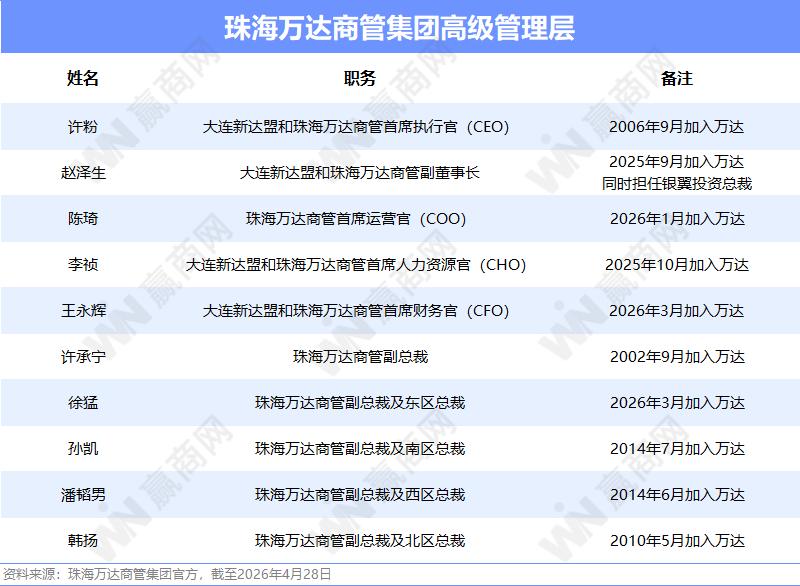Click the name 许承宁
The image size is (800, 586).
83,356
